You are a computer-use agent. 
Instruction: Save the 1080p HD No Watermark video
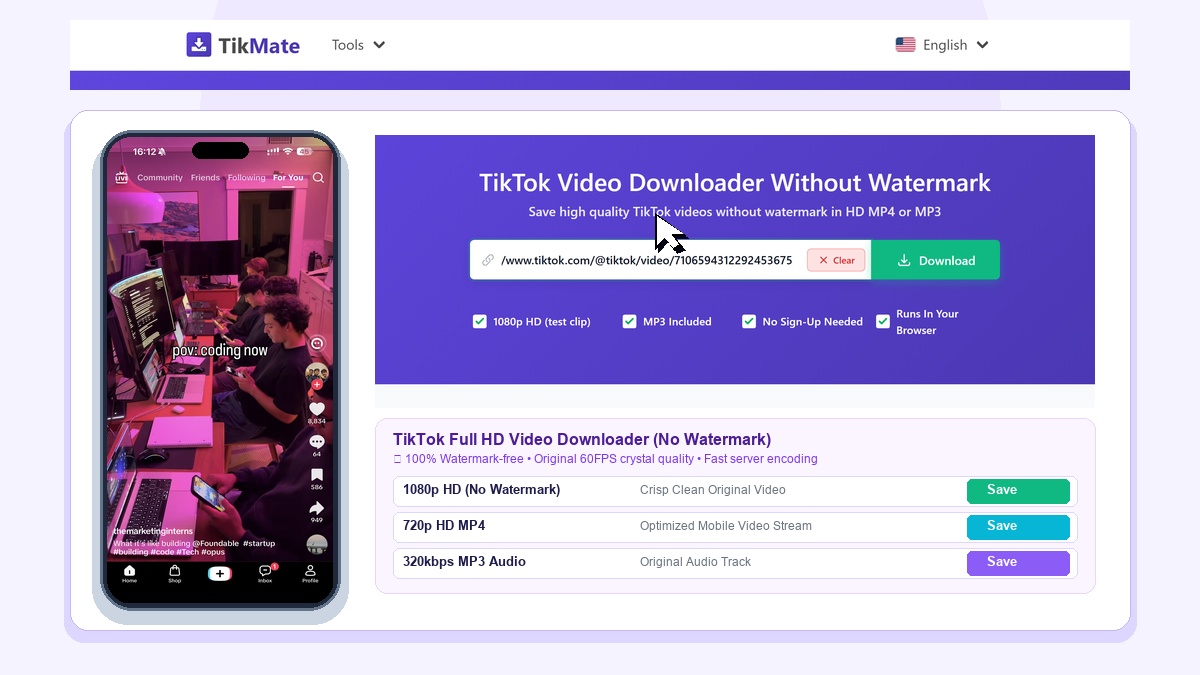[x=1018, y=491]
